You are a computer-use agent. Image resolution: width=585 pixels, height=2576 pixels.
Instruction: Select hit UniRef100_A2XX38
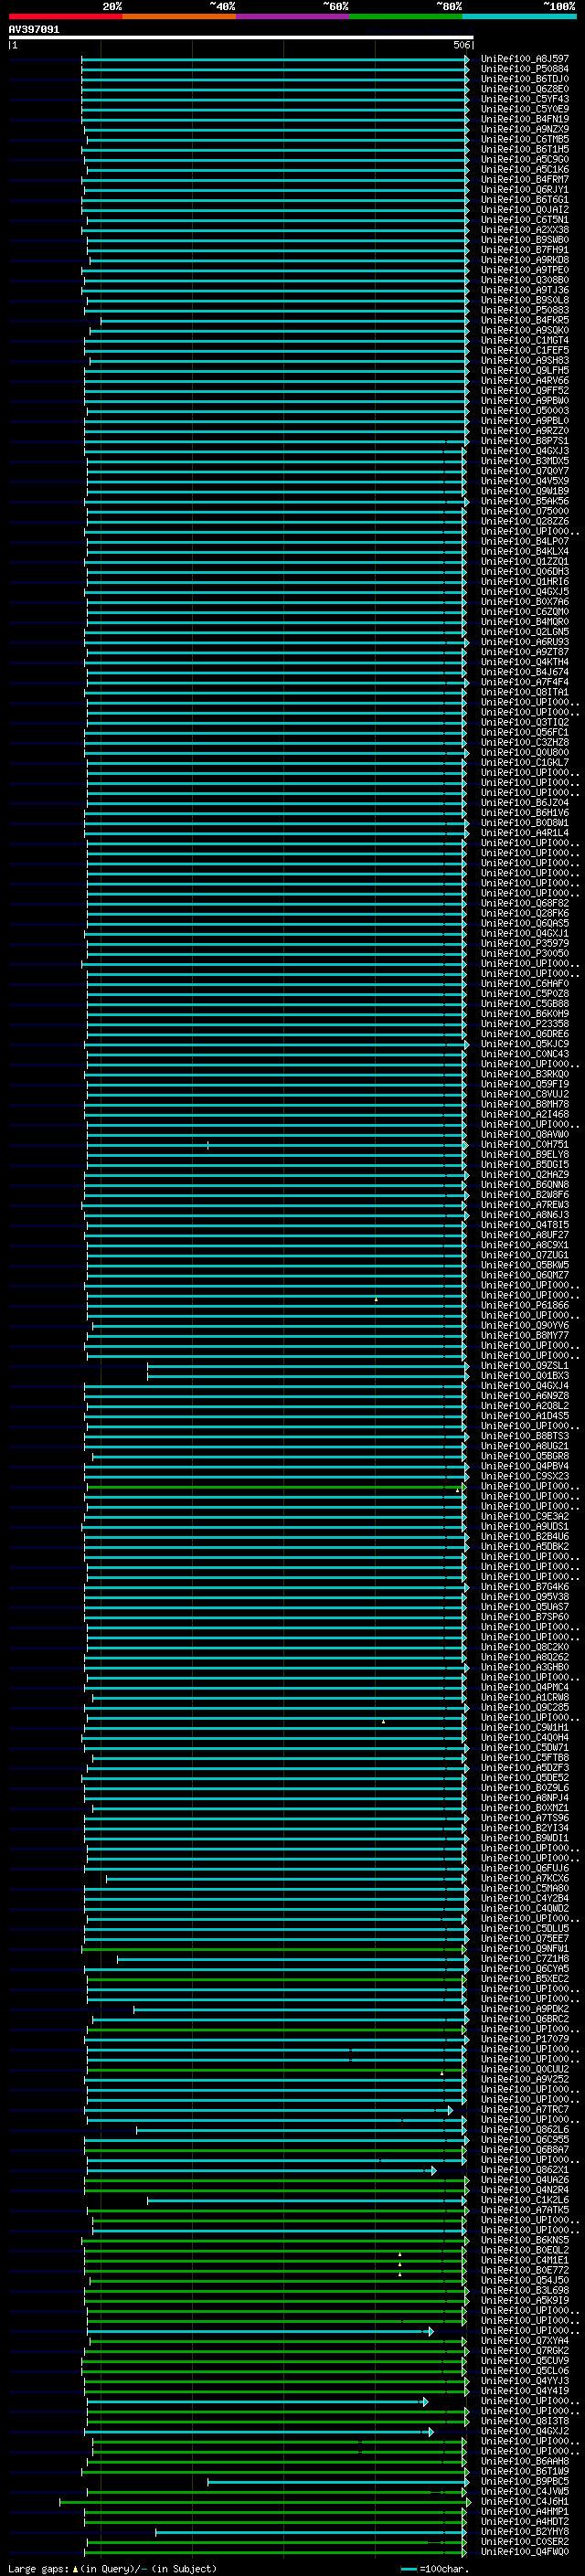pos(524,229)
